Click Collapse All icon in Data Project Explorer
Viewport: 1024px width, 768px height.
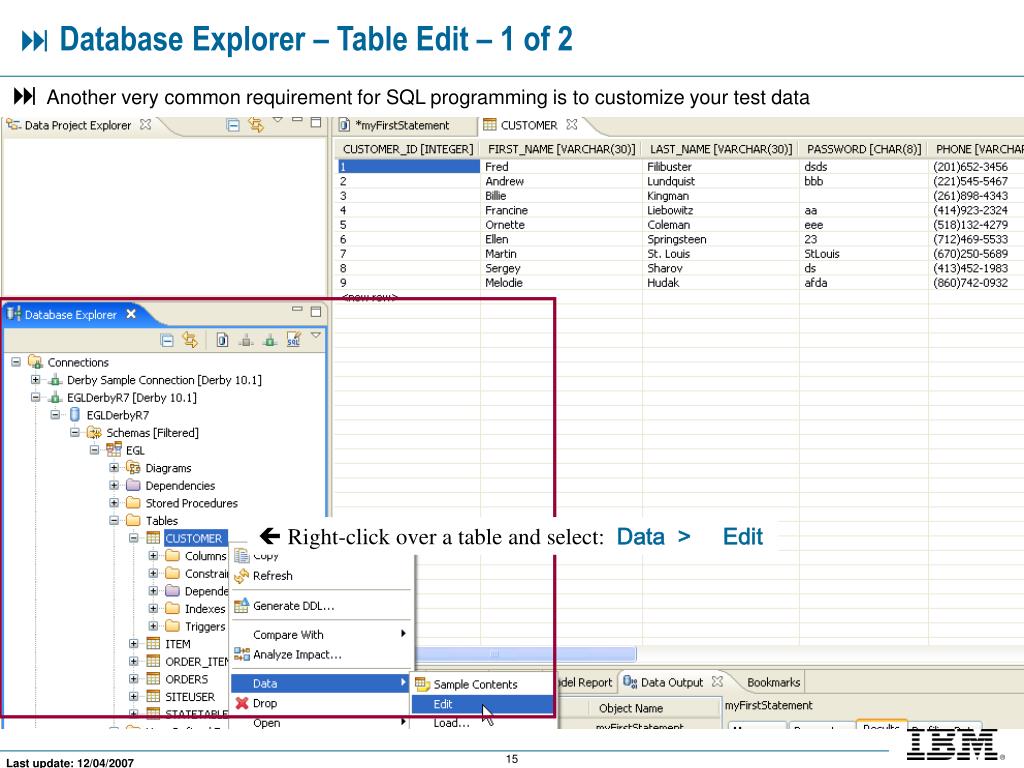(232, 125)
